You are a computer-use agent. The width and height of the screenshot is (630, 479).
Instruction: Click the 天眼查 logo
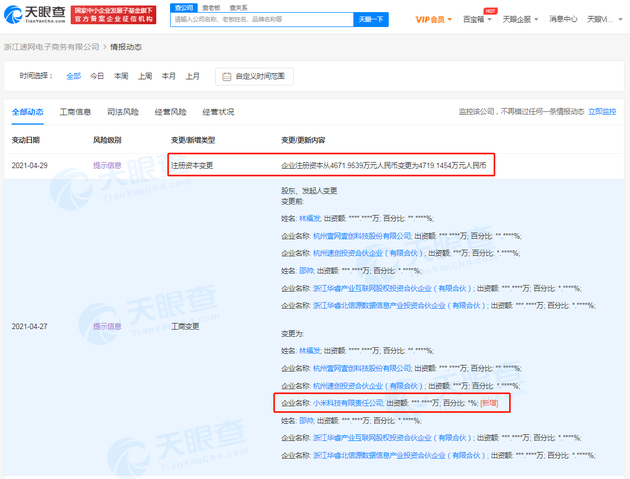[x=35, y=15]
